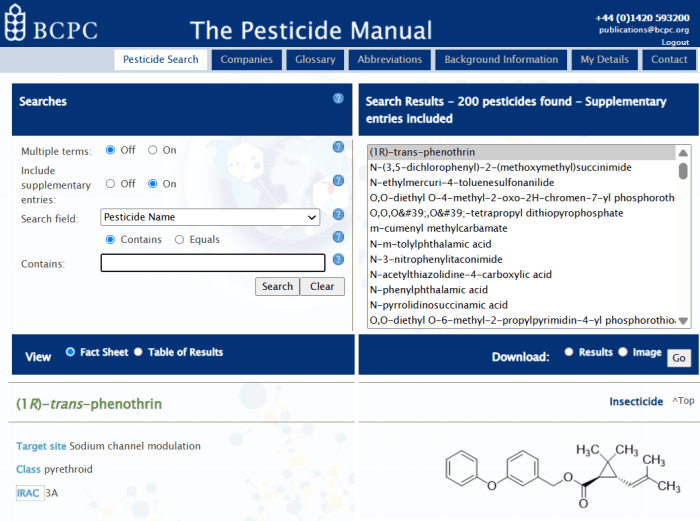Screen dimensions: 700x521
Task: Turn supplementary entries Off
Action: (x=110, y=183)
